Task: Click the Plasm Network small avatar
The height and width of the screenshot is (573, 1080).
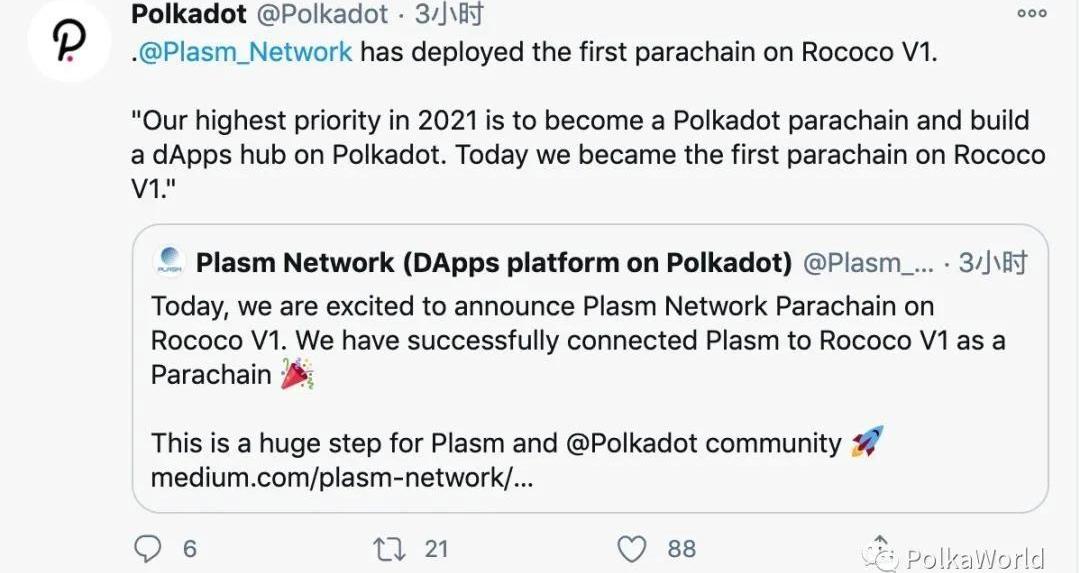Action: click(x=169, y=262)
